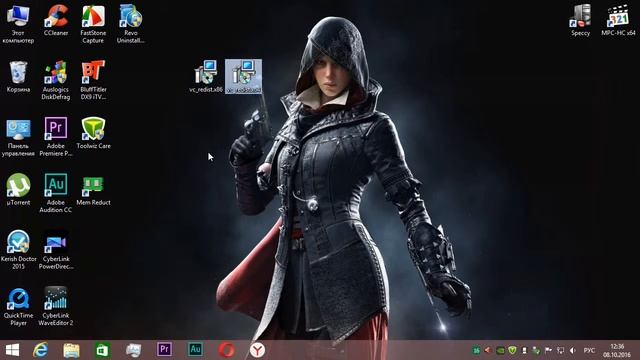640x360 pixels.
Task: Open File Explorer from the taskbar
Action: click(71, 350)
